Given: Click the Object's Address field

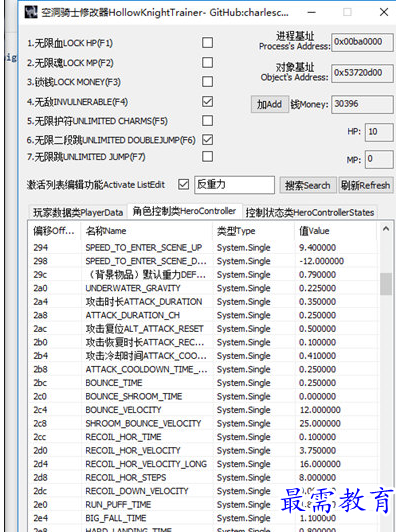Looking at the screenshot, I should tap(362, 73).
